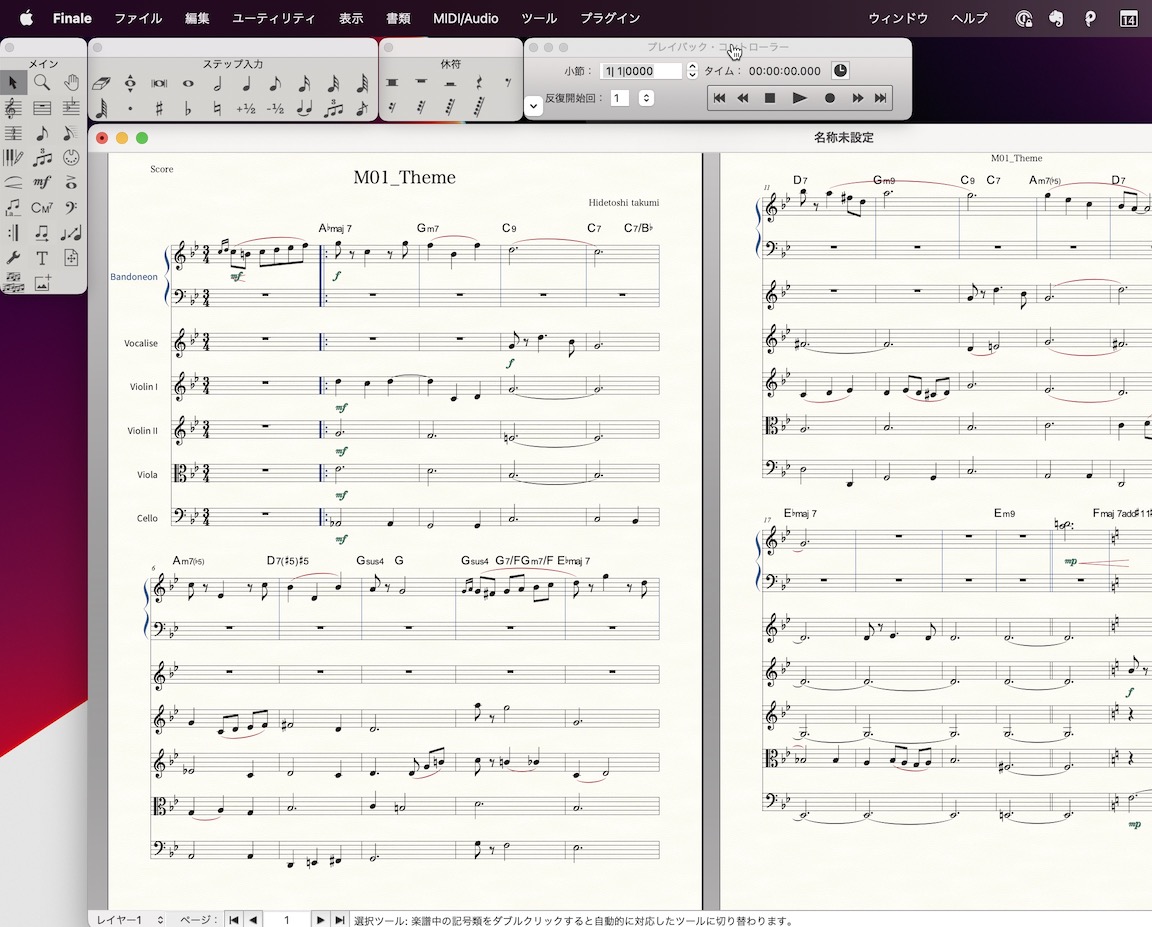Rewind to beginning in Playback Controller
1152x927 pixels.
(x=719, y=98)
